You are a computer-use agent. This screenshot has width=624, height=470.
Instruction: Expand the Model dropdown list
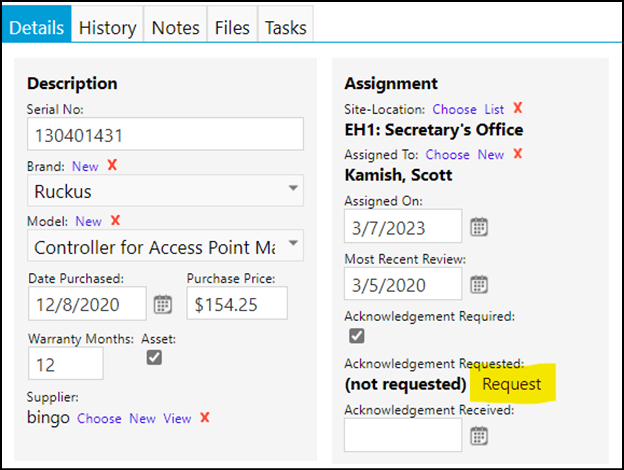[165, 246]
